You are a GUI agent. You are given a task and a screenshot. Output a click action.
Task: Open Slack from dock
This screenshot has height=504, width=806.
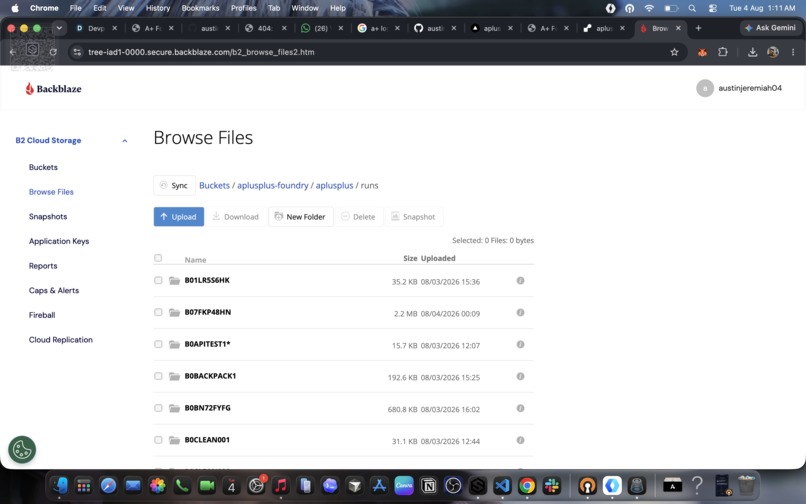552,485
